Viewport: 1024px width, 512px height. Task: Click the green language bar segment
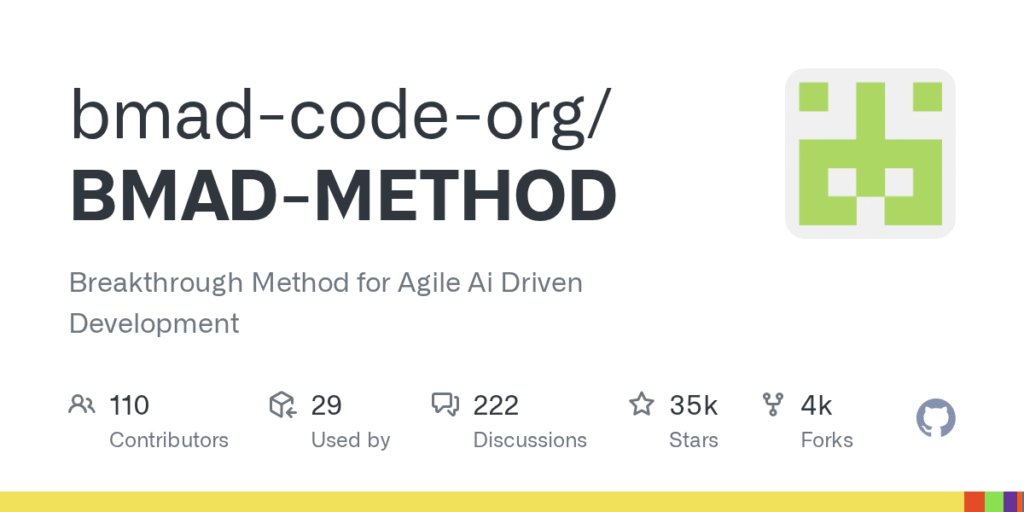[x=994, y=502]
